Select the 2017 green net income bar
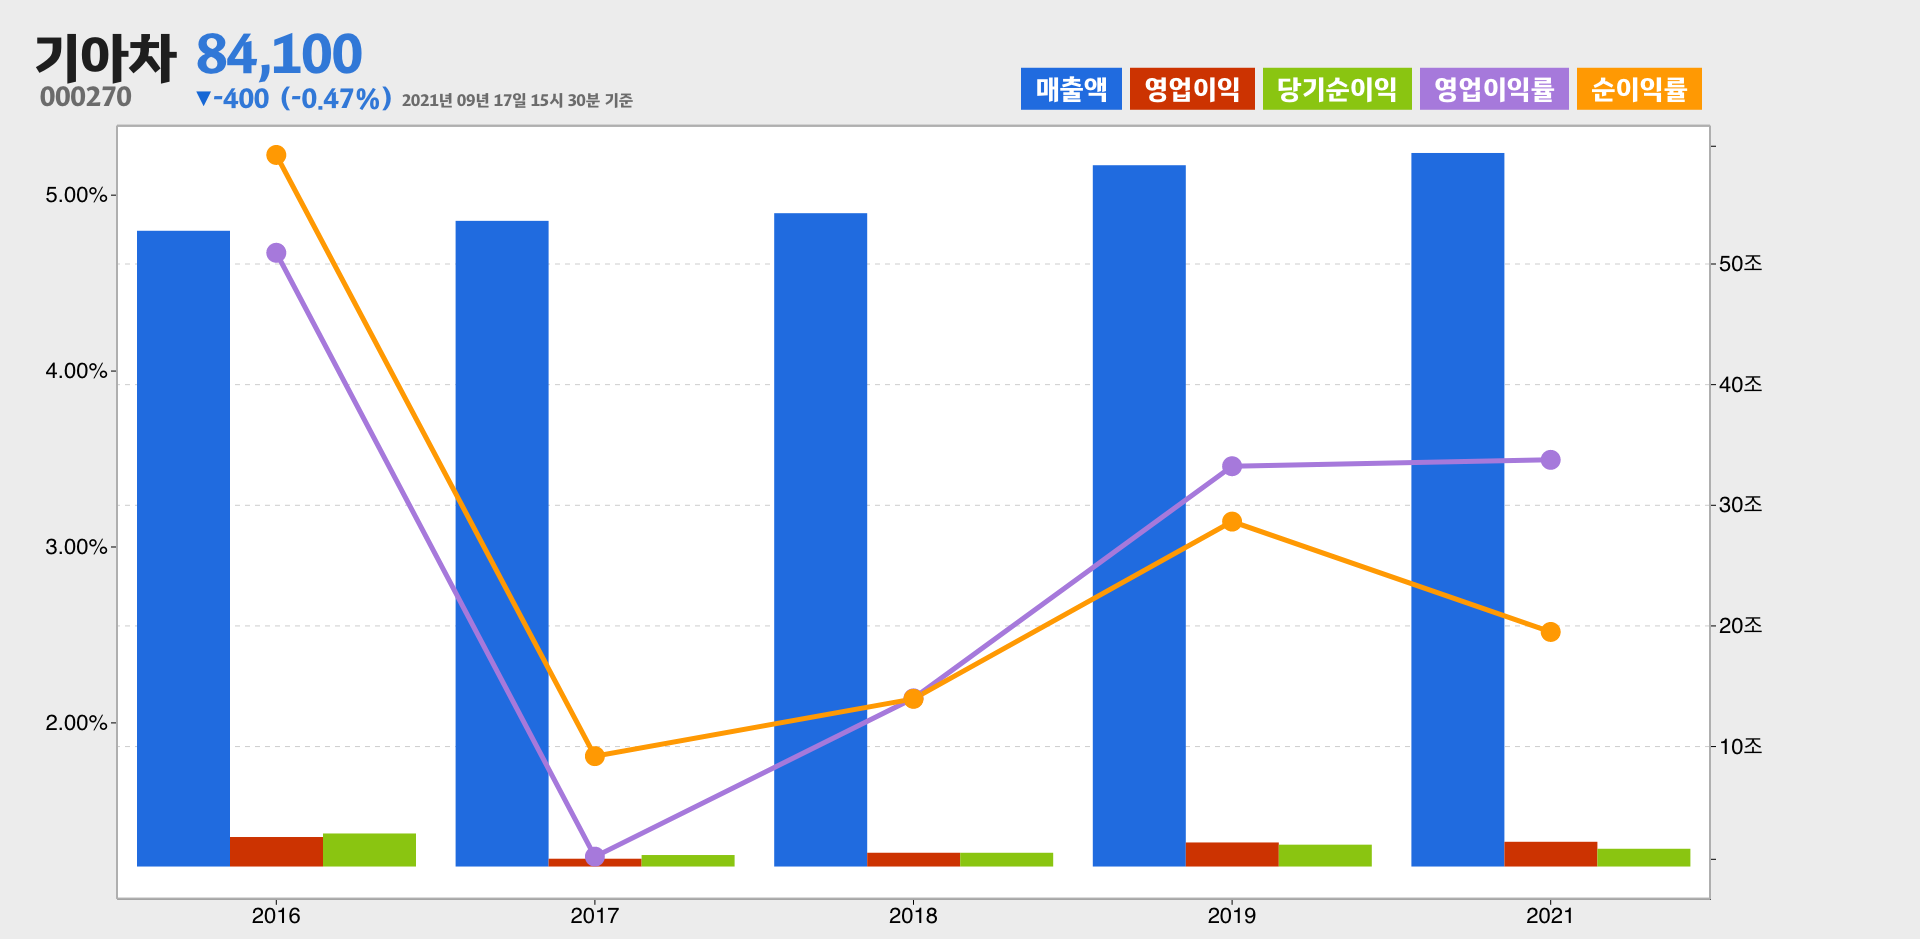Viewport: 1920px width, 939px height. 688,860
